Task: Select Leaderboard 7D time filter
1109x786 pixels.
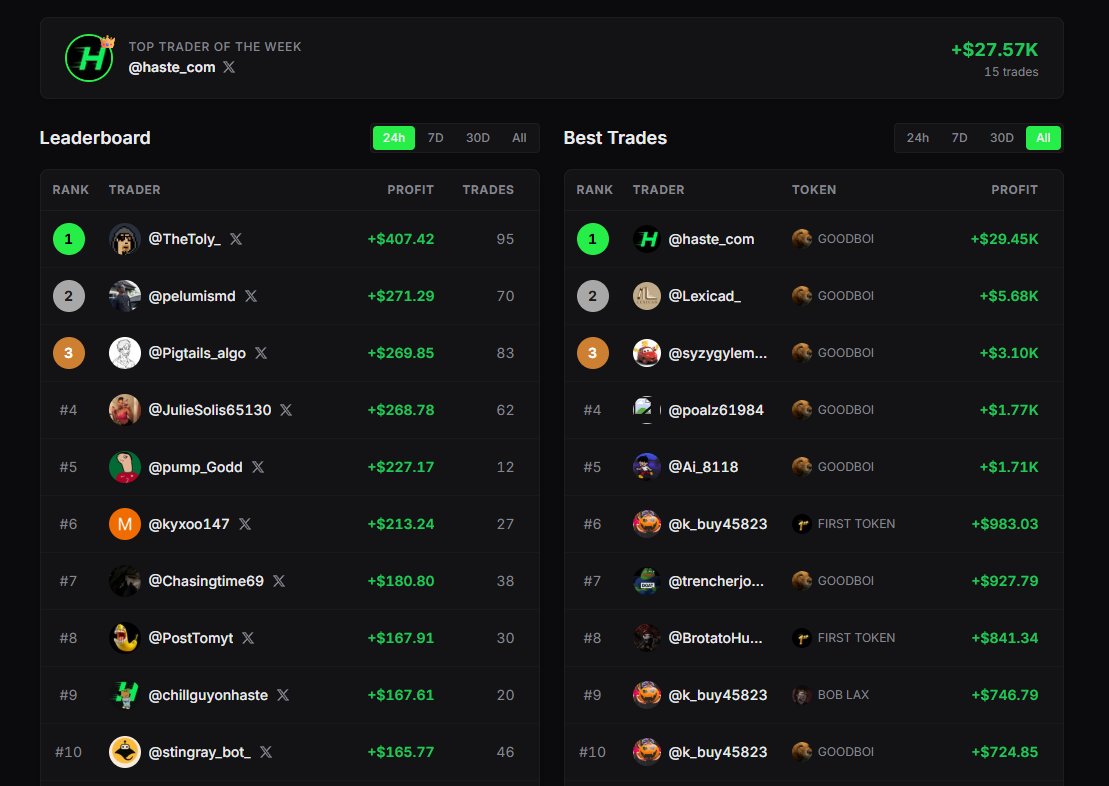Action: pos(436,138)
